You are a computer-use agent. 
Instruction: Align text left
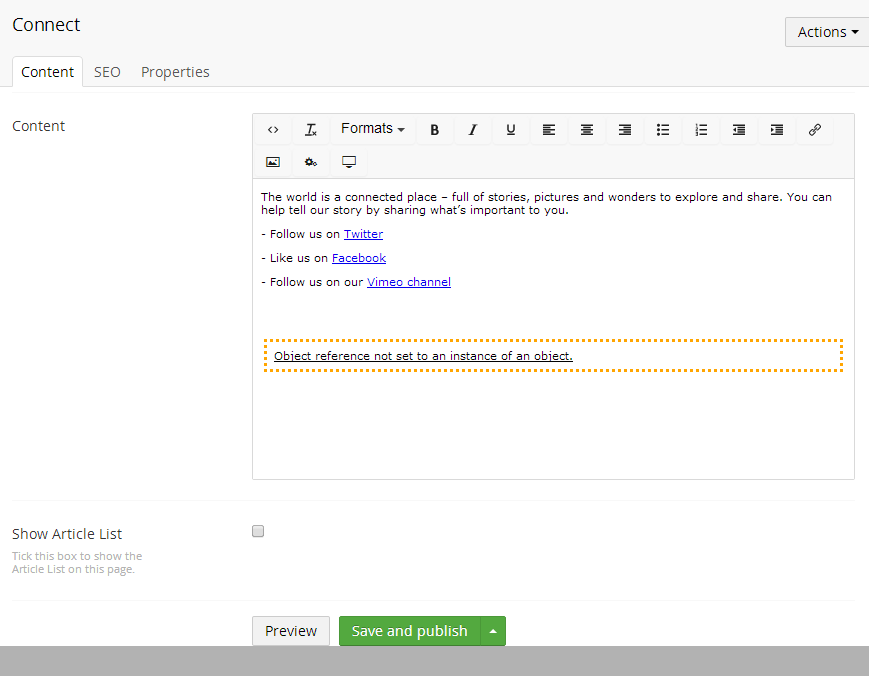pos(549,130)
